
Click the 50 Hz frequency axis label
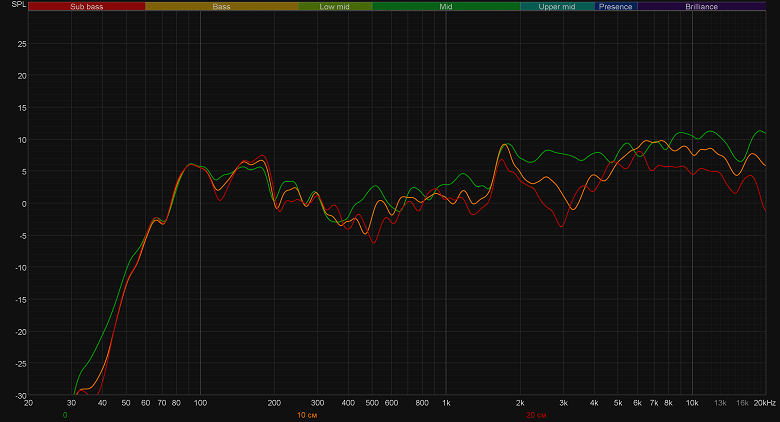pos(126,403)
